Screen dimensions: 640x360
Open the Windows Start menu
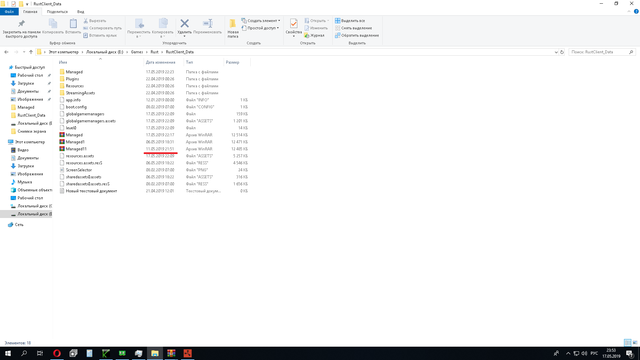click(8, 353)
